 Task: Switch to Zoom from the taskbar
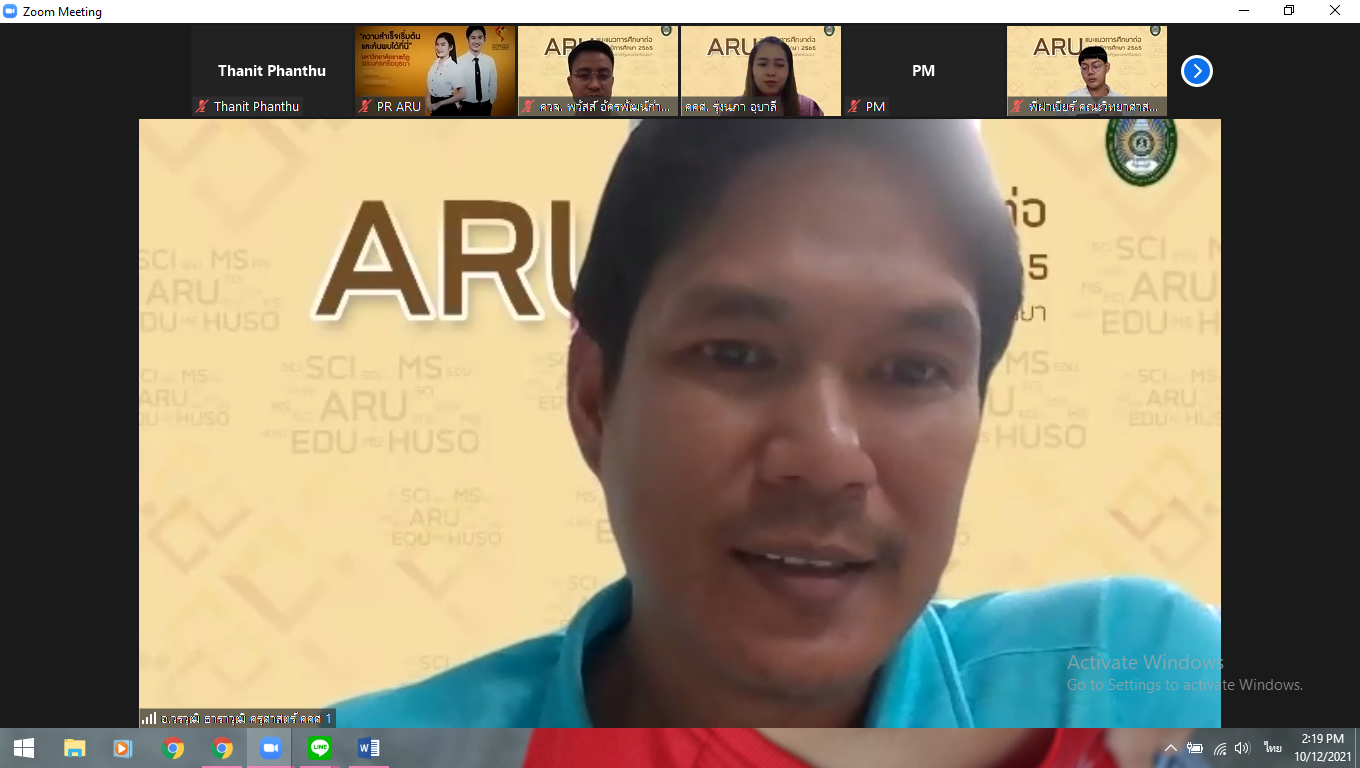pyautogui.click(x=270, y=748)
